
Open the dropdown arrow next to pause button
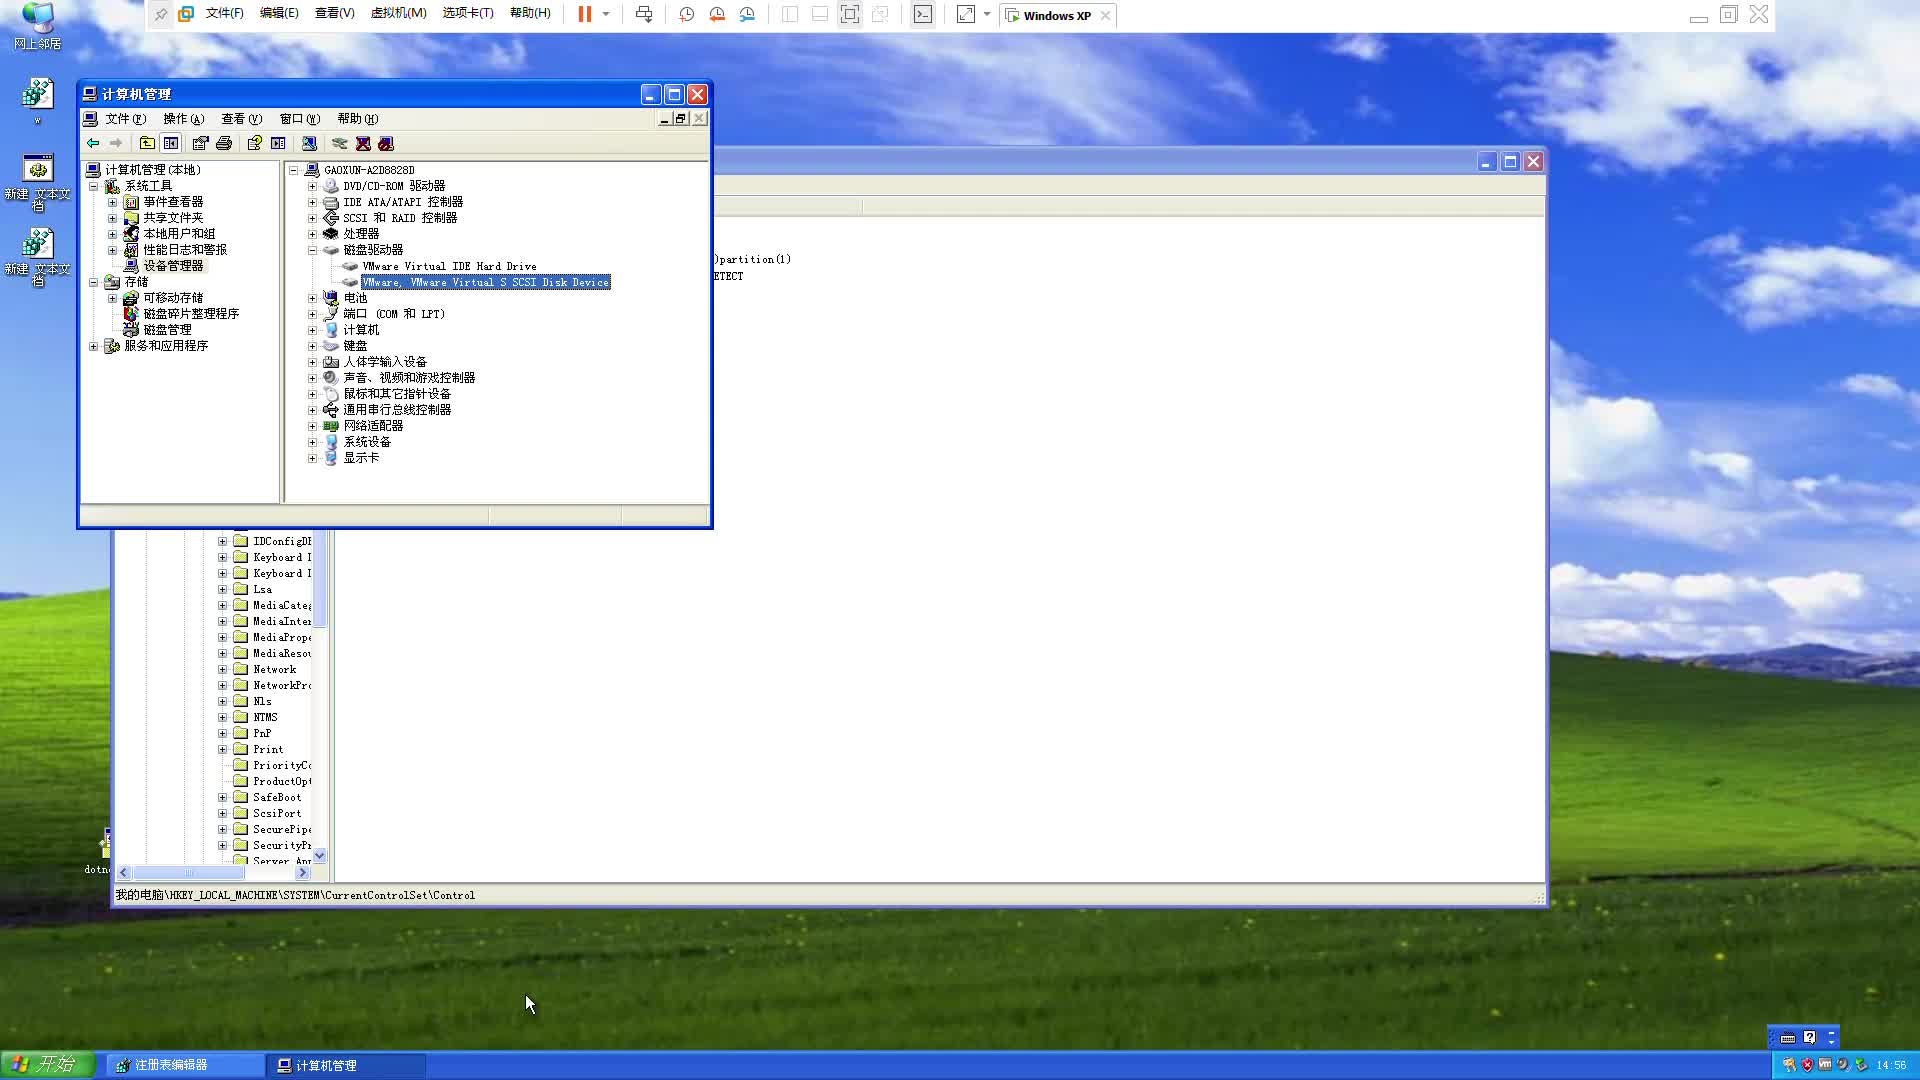click(x=606, y=14)
